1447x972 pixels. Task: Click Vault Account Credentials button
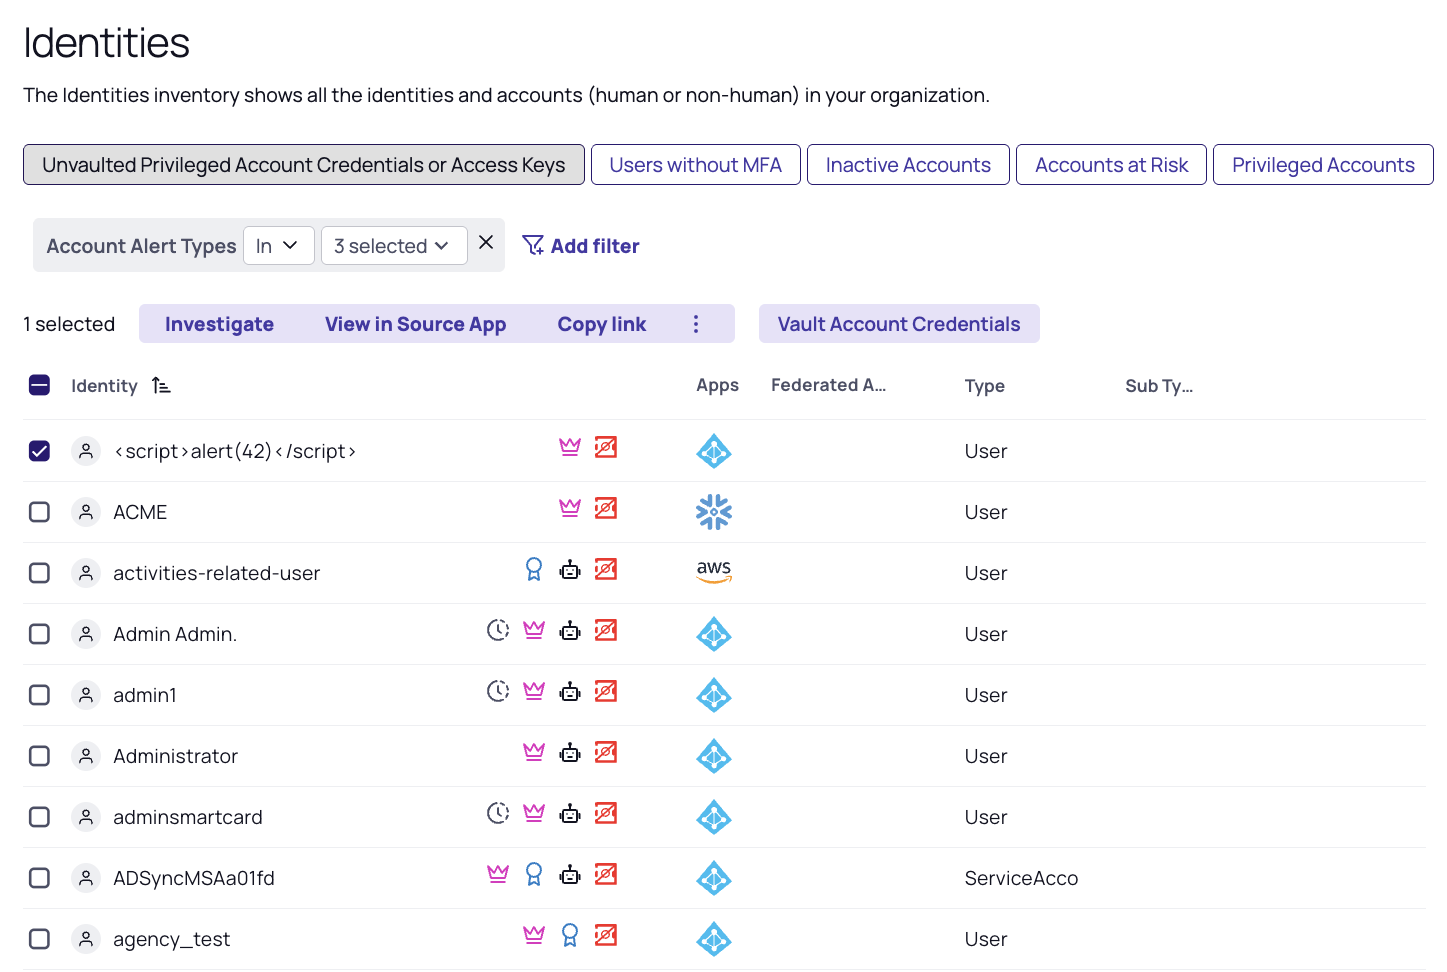tap(898, 324)
